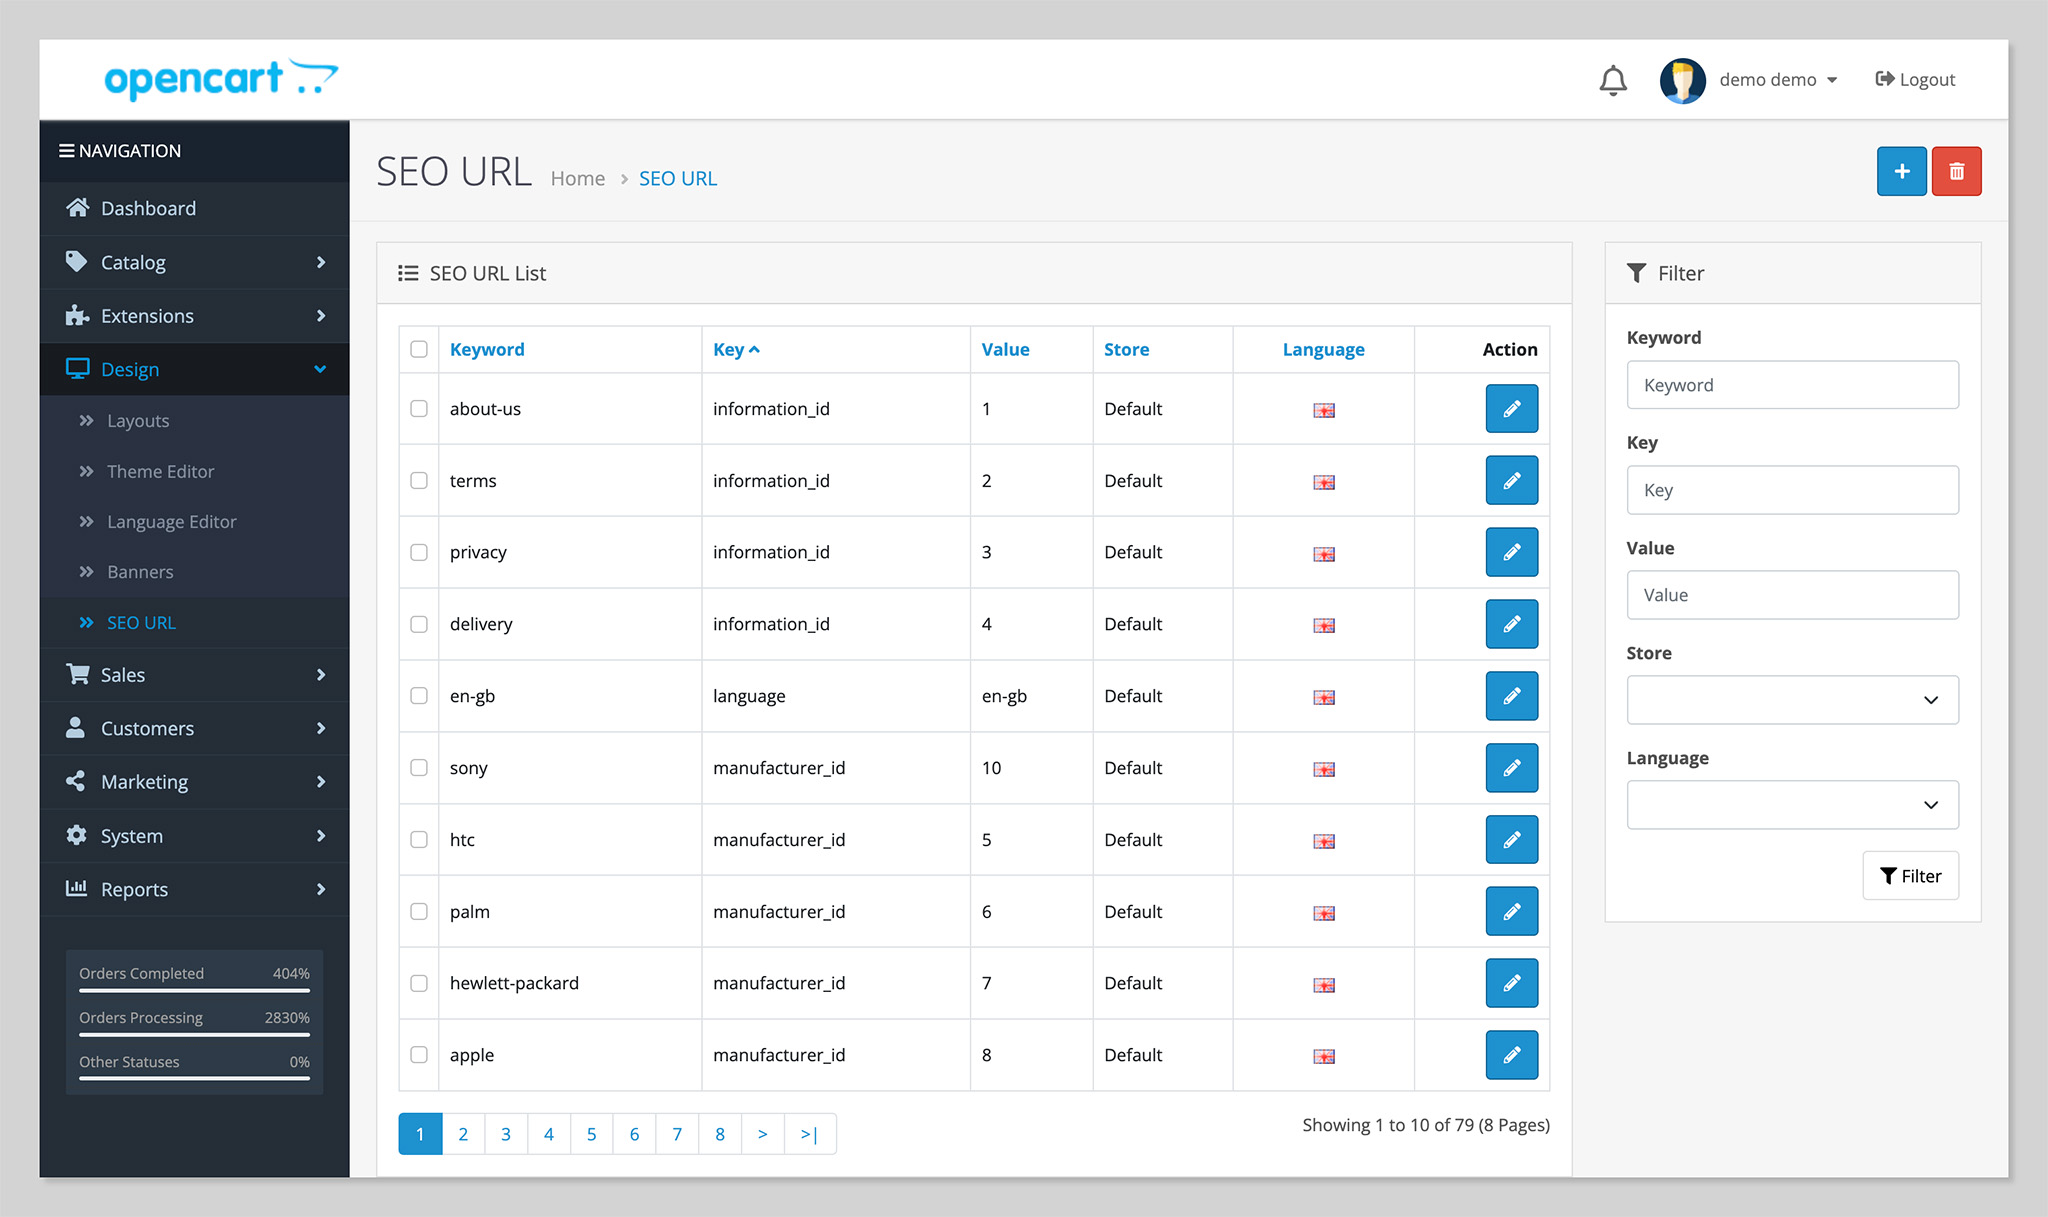Viewport: 2048px width, 1217px height.
Task: Click the Keyword filter input field
Action: (x=1792, y=385)
